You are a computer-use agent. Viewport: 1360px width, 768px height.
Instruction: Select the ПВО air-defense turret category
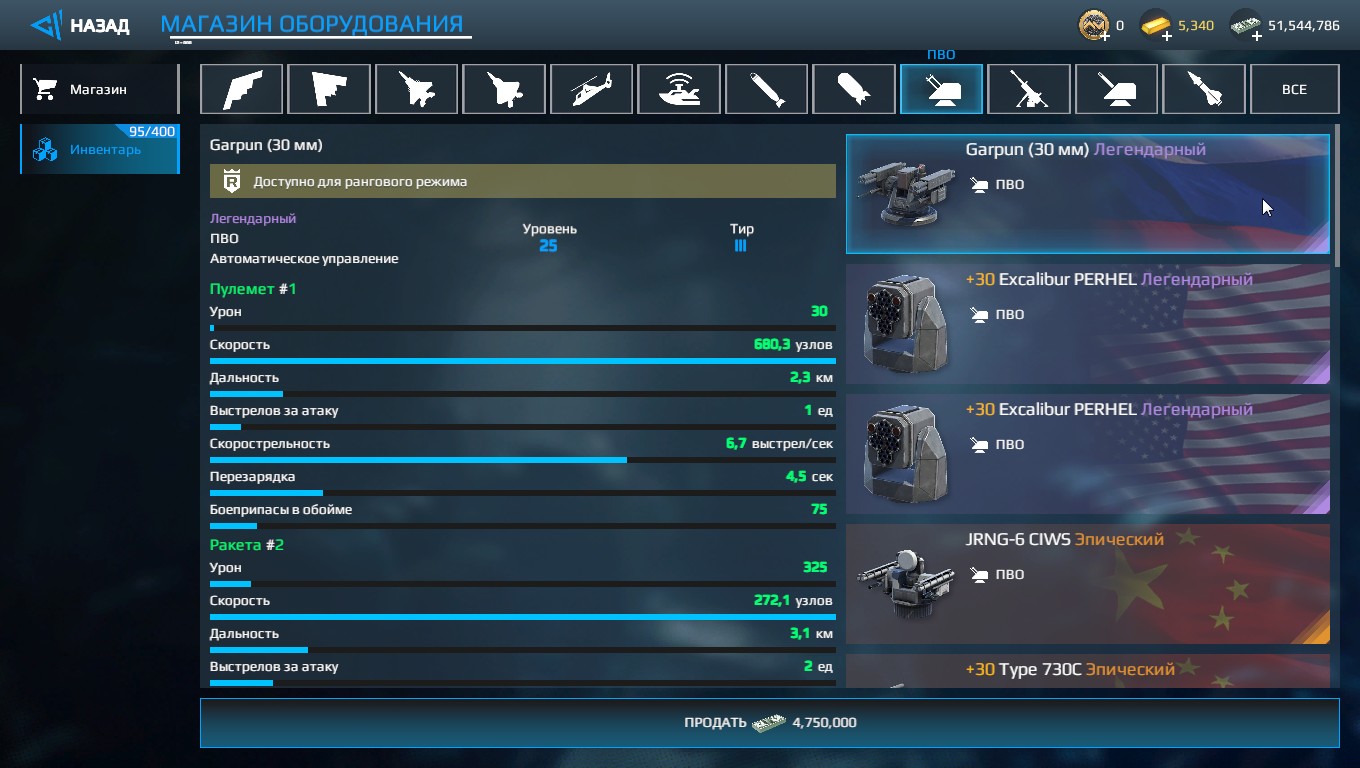(x=941, y=89)
